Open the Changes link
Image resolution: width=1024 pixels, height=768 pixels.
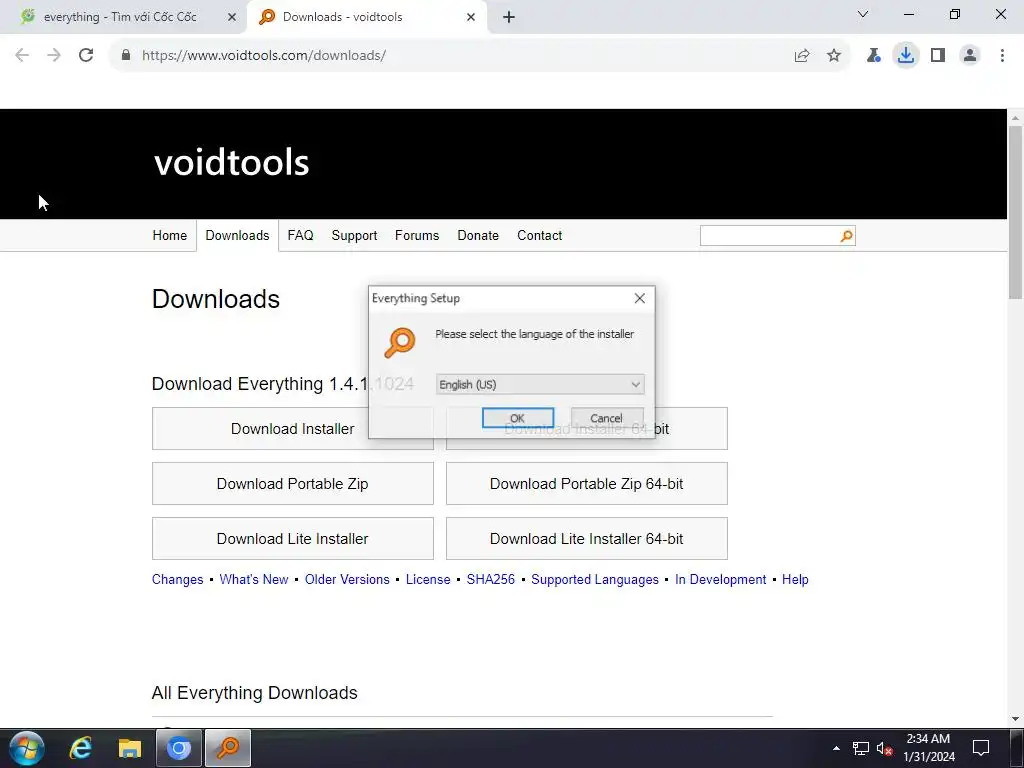[178, 579]
